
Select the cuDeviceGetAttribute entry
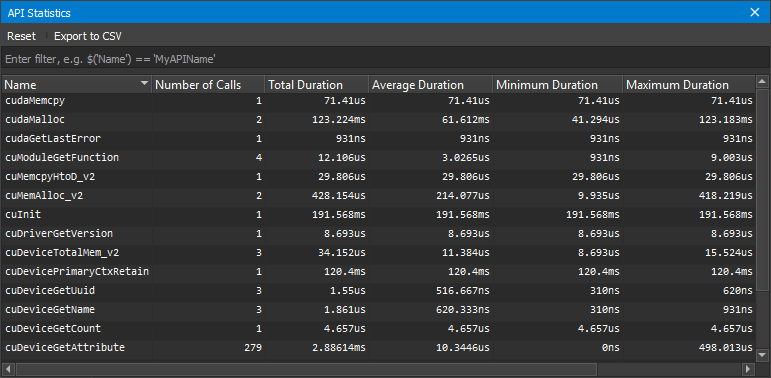(65, 348)
